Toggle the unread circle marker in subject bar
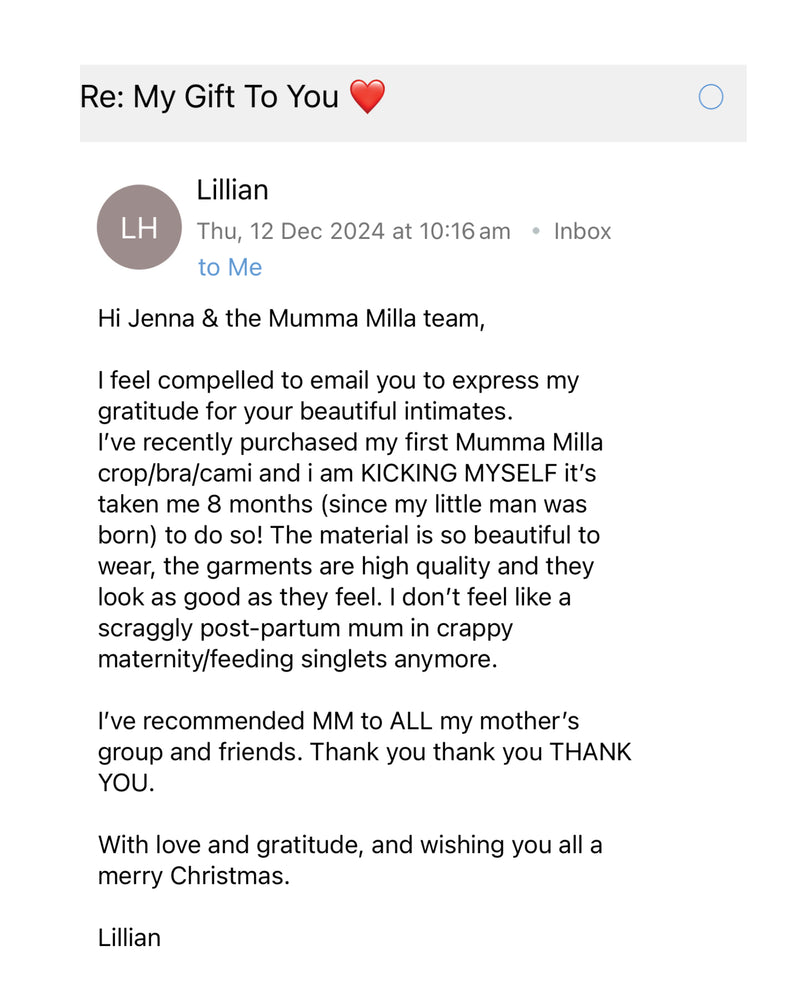 click(710, 97)
